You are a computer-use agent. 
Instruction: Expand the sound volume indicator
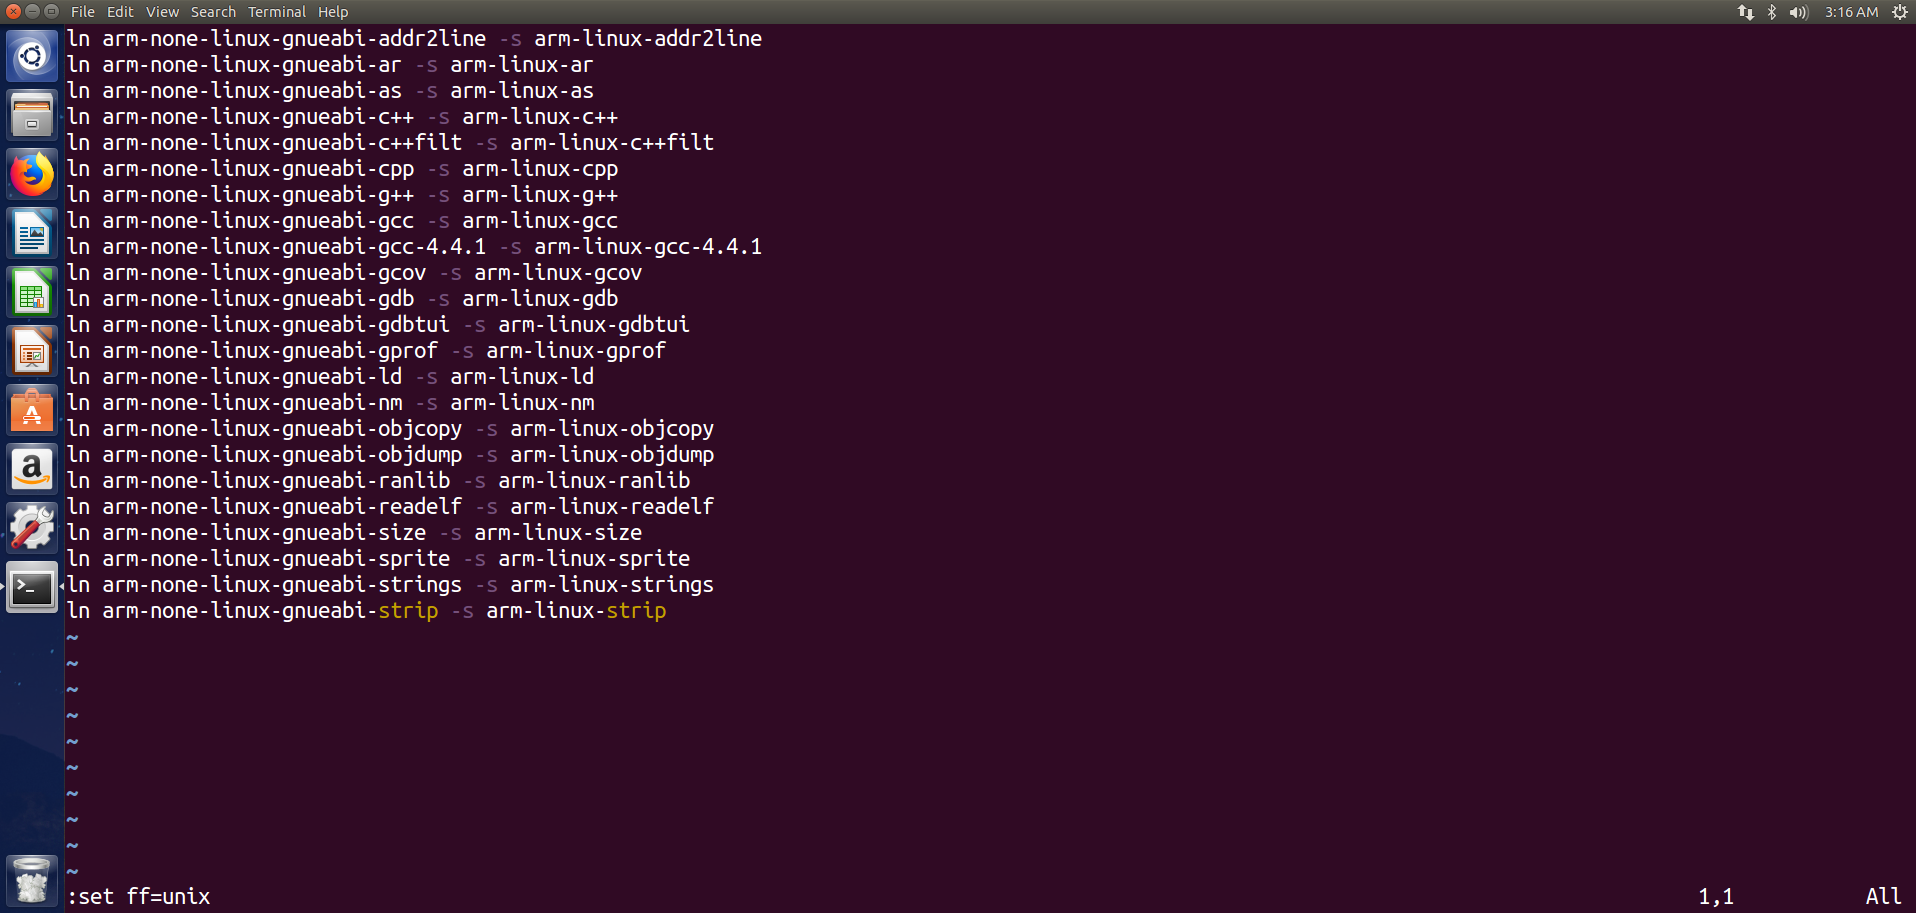point(1799,12)
